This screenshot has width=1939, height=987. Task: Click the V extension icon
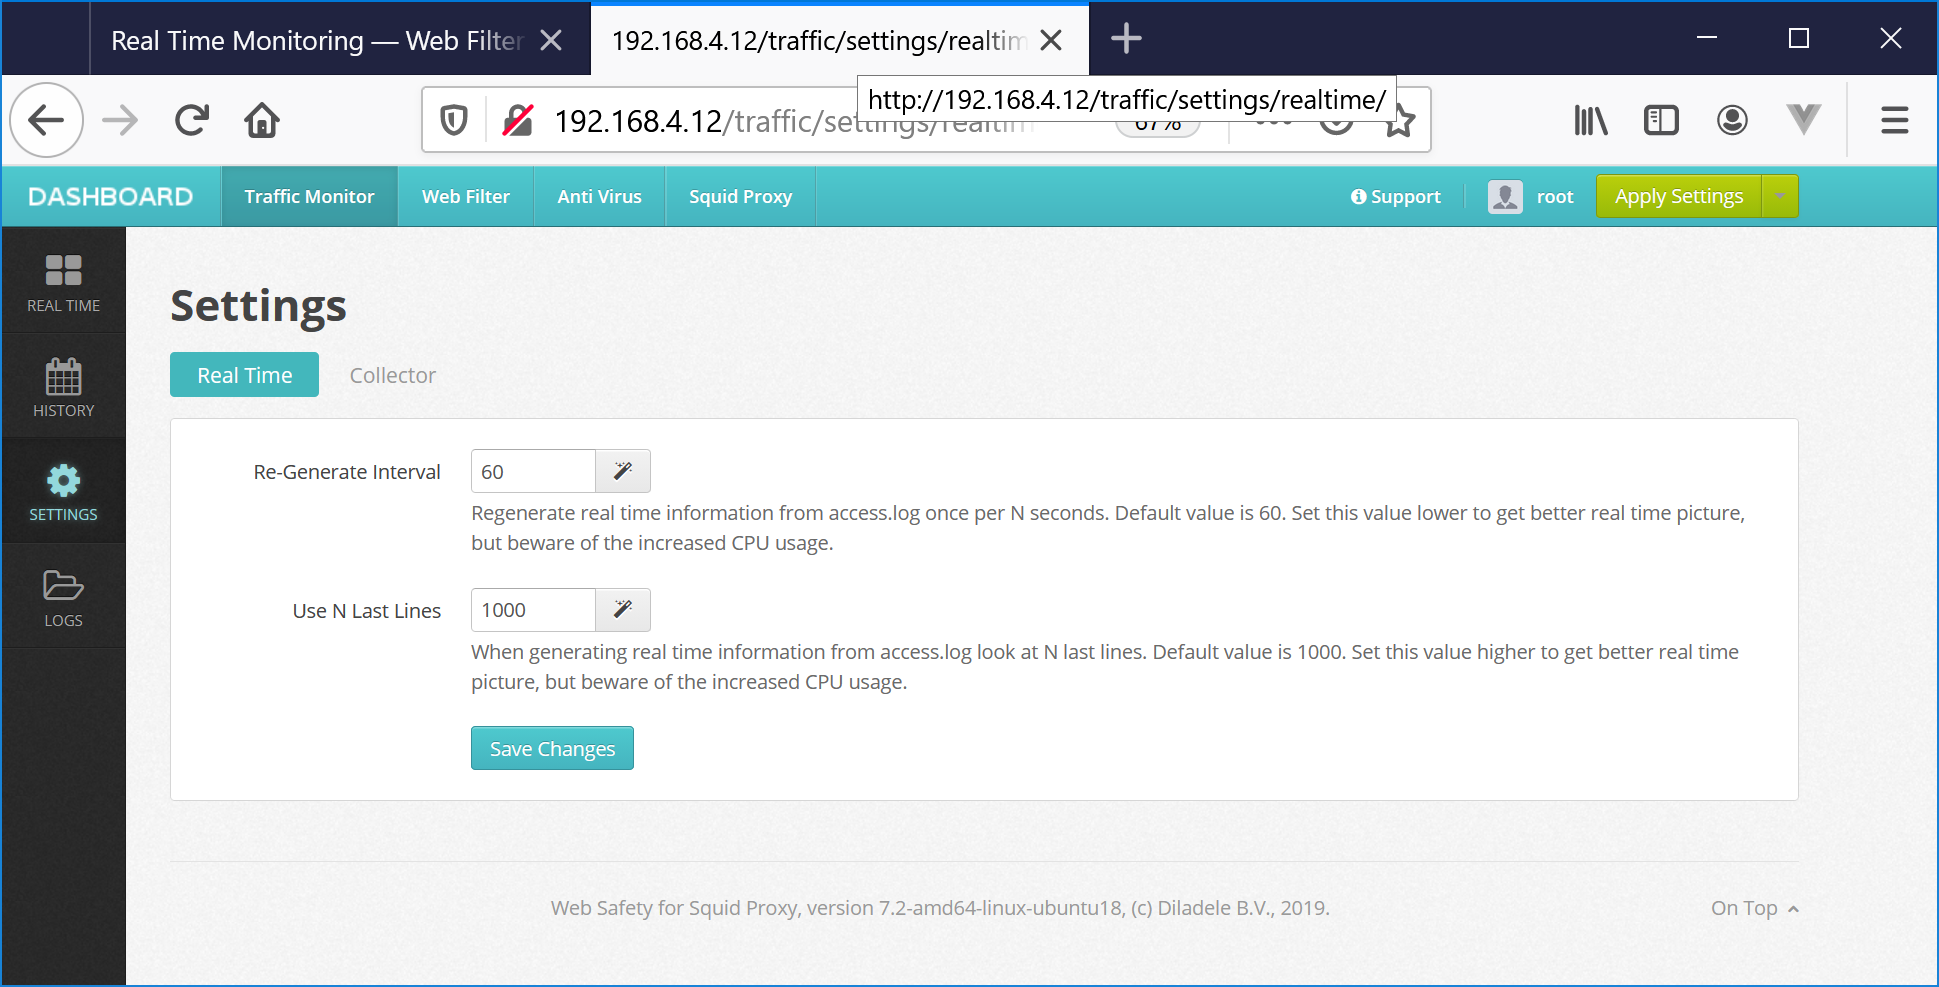[1804, 120]
